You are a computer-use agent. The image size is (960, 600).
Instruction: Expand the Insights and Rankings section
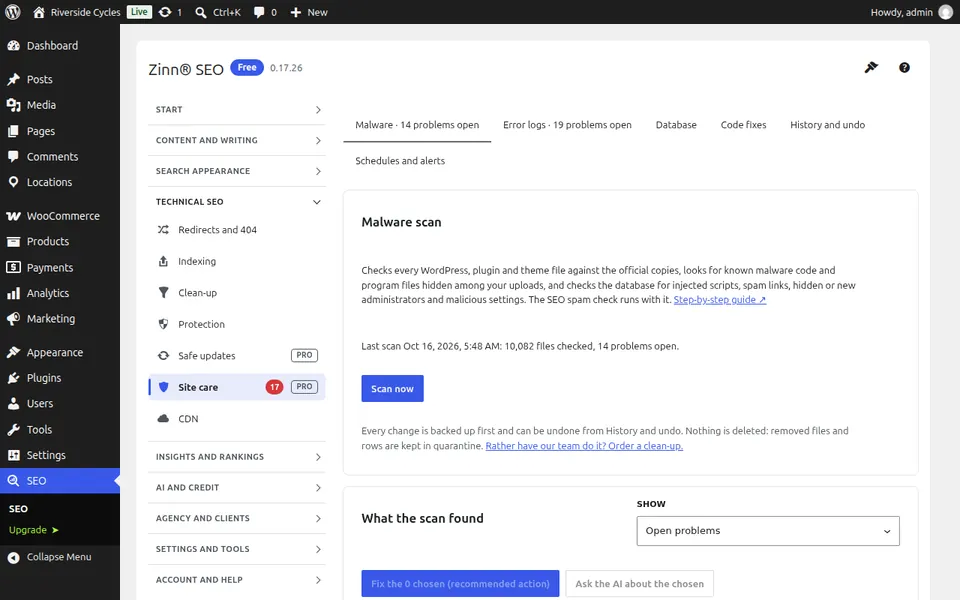[x=236, y=457]
